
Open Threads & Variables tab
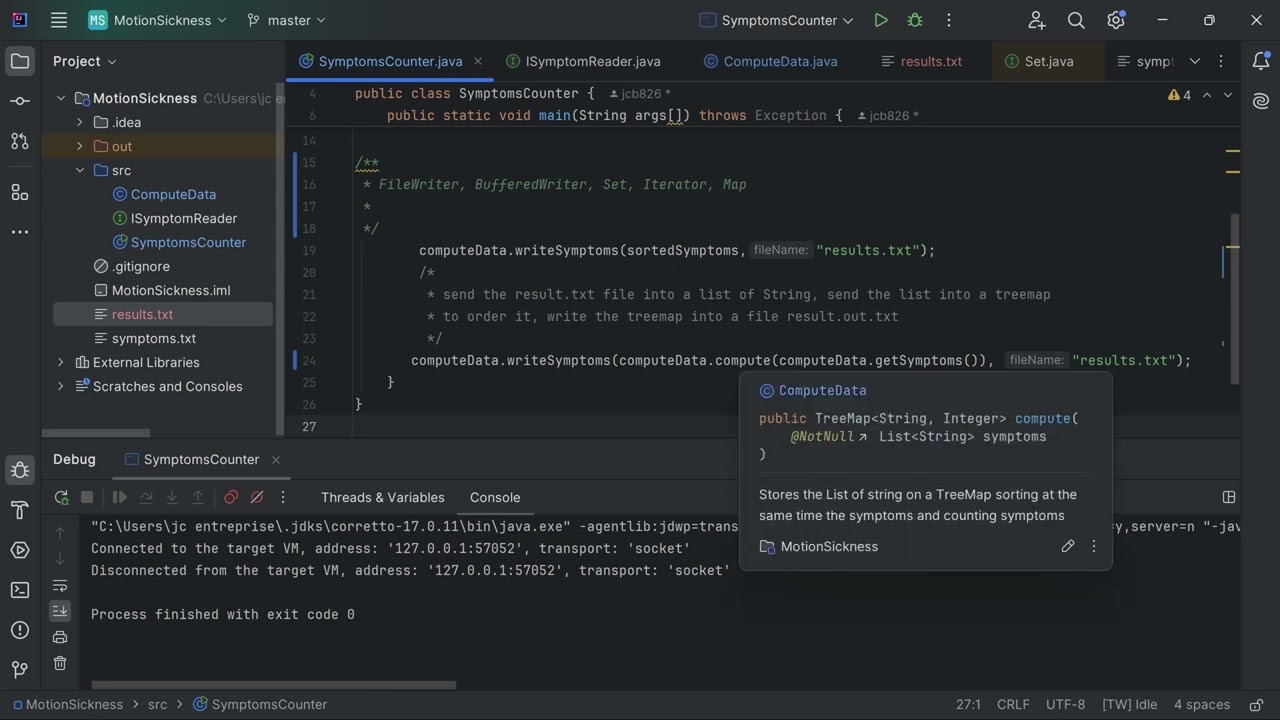pos(382,497)
